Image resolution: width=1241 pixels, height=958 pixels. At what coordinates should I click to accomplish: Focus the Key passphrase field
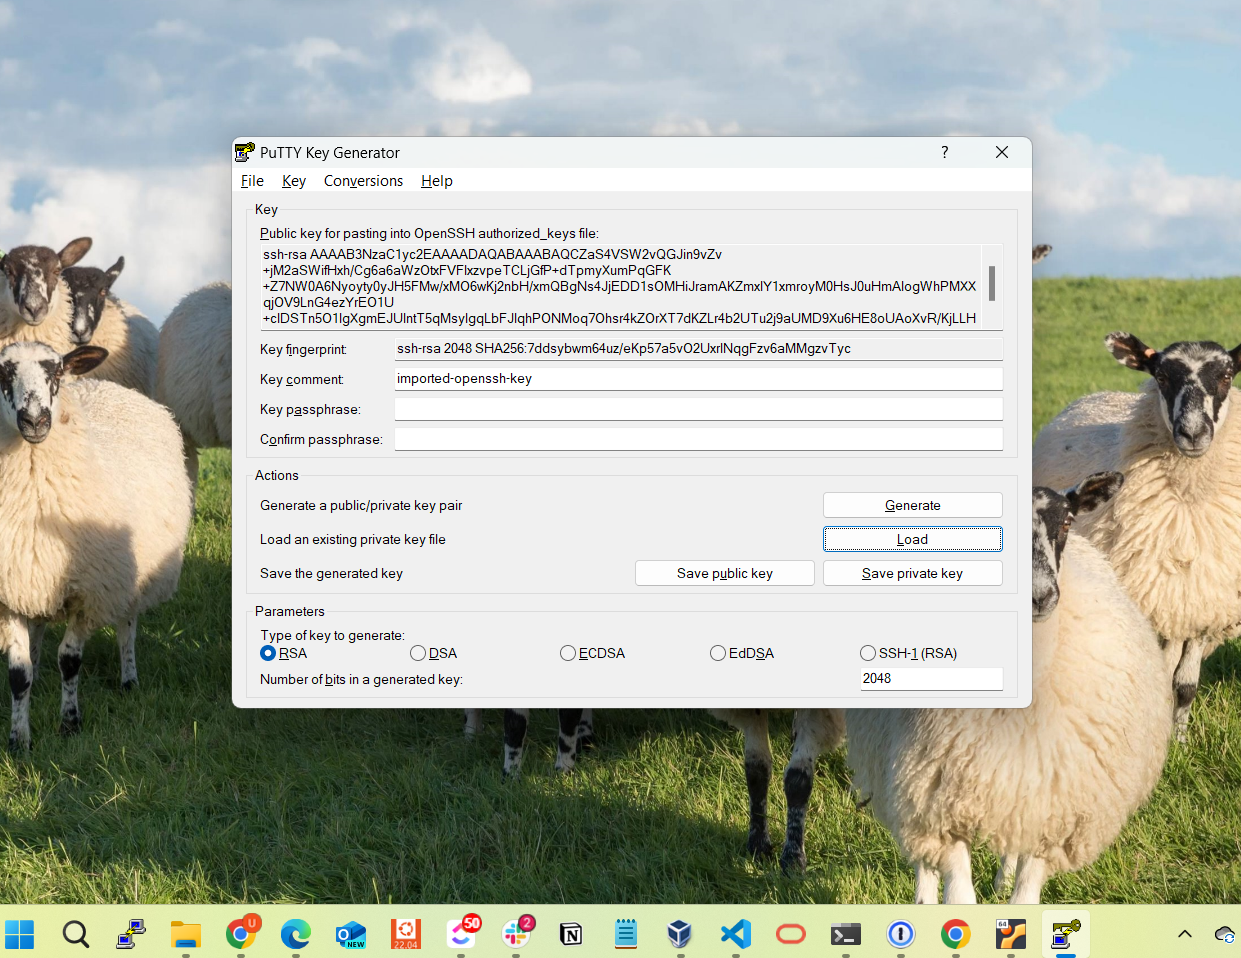698,408
